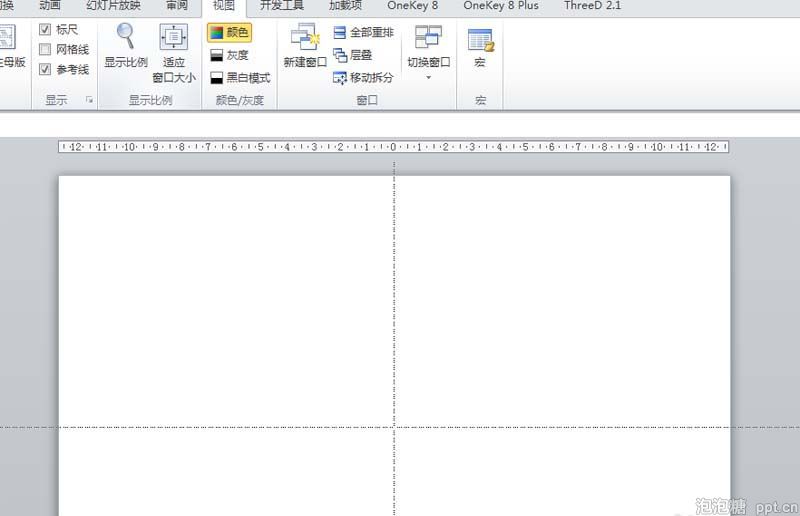Open a 新建窗口 new window

pyautogui.click(x=304, y=46)
